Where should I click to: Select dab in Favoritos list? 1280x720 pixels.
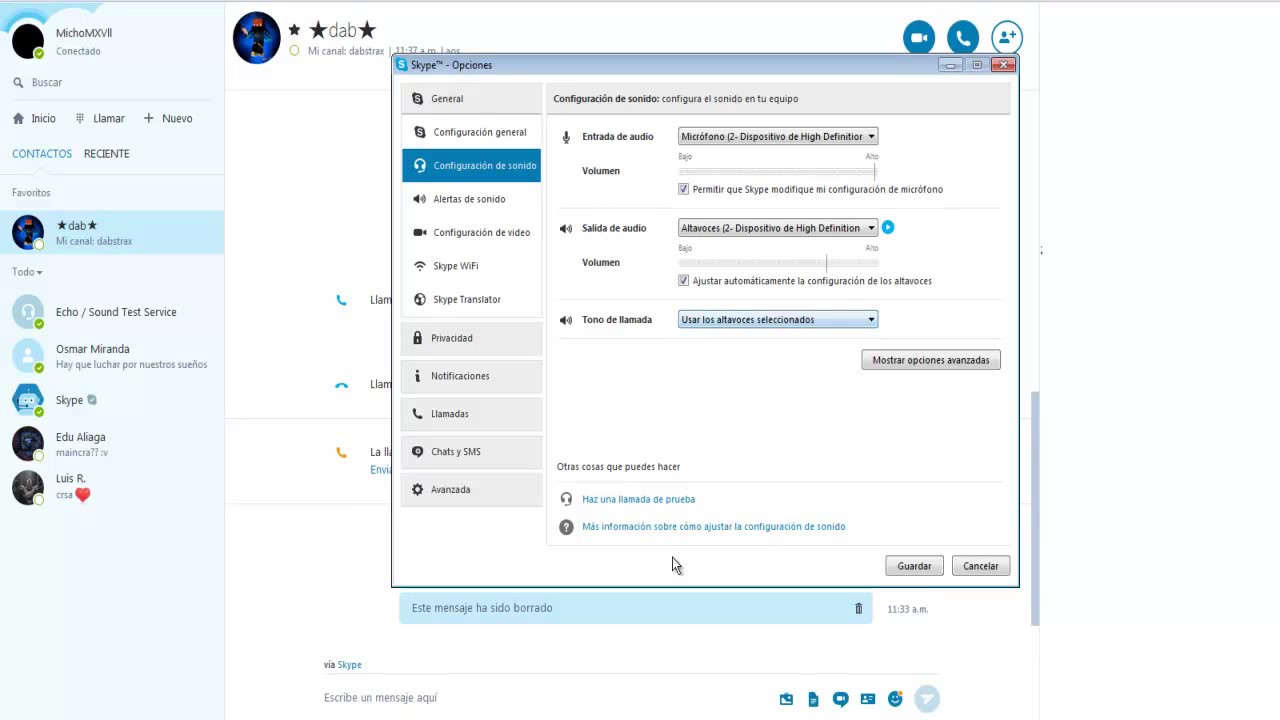(x=112, y=232)
